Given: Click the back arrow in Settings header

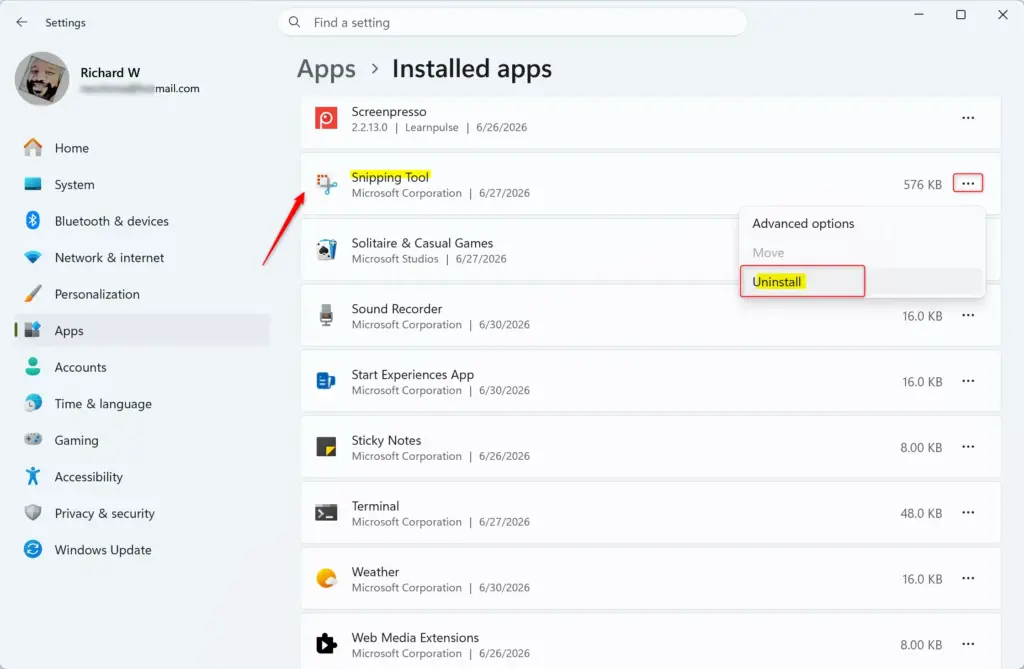Looking at the screenshot, I should coord(22,22).
